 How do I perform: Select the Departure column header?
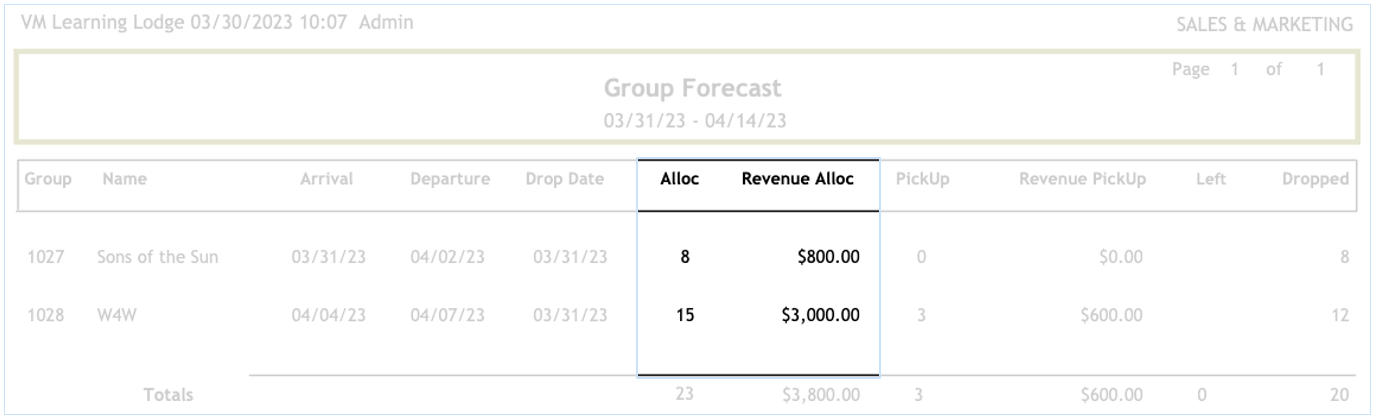click(449, 179)
